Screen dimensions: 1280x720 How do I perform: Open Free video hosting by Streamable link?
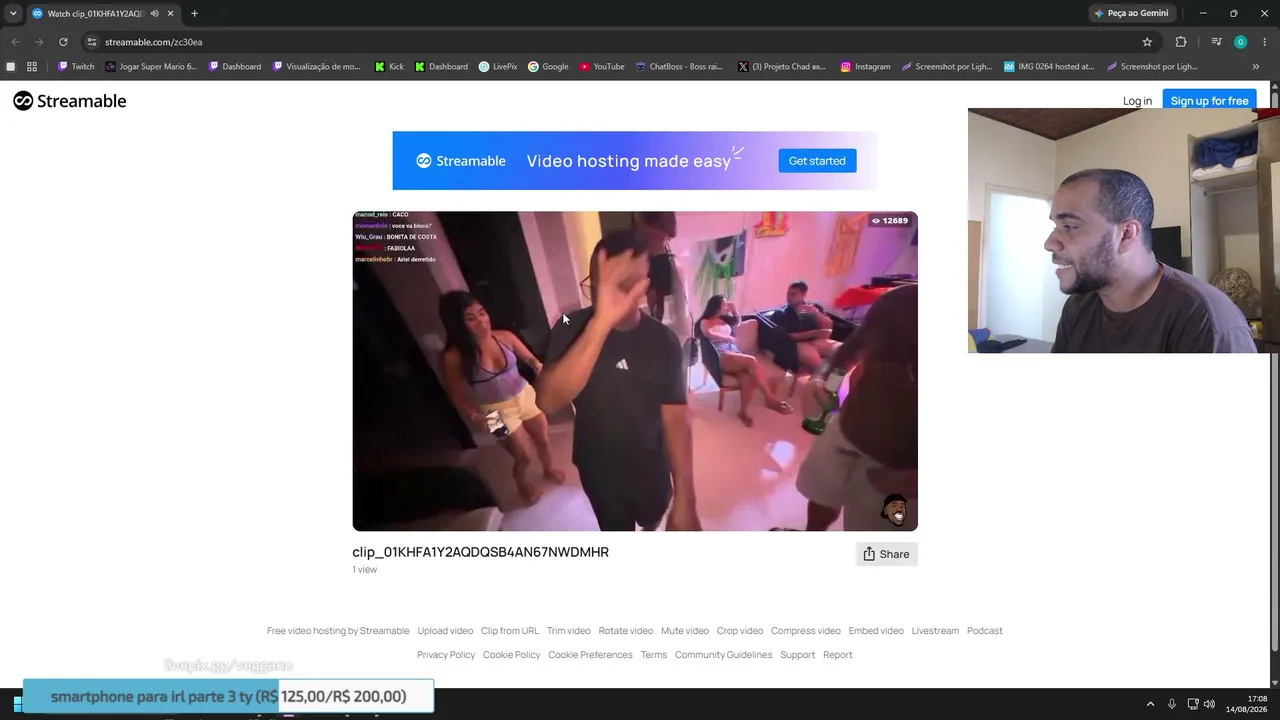coord(338,631)
